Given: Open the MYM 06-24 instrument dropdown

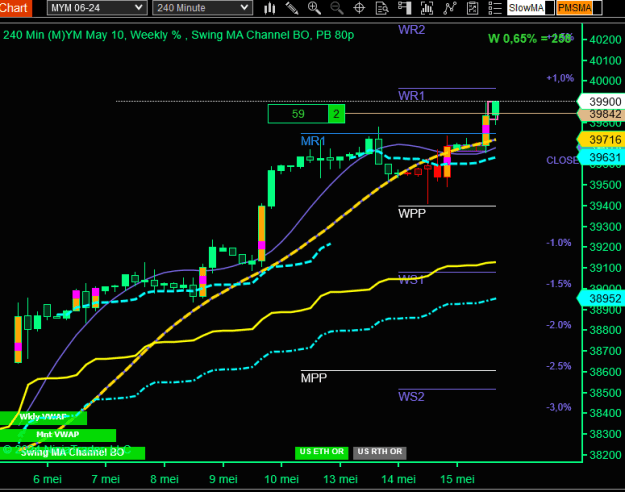Looking at the screenshot, I should [x=97, y=8].
